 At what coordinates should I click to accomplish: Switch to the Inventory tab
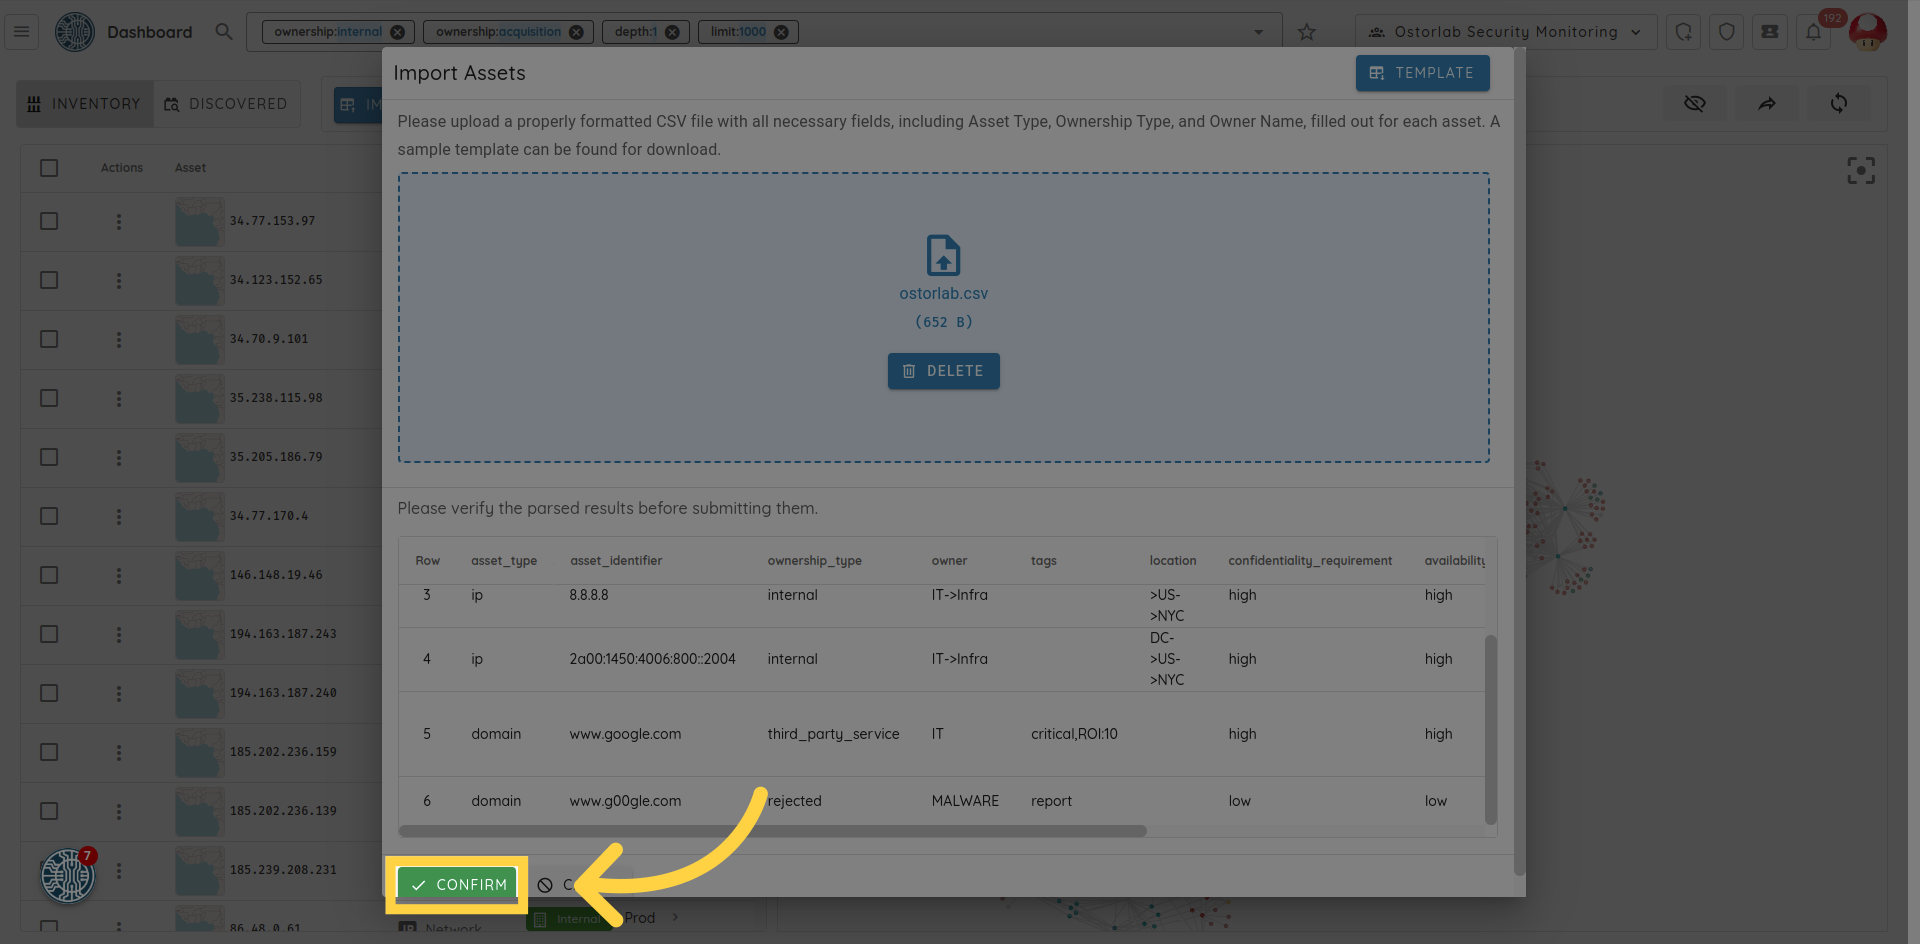pos(85,104)
